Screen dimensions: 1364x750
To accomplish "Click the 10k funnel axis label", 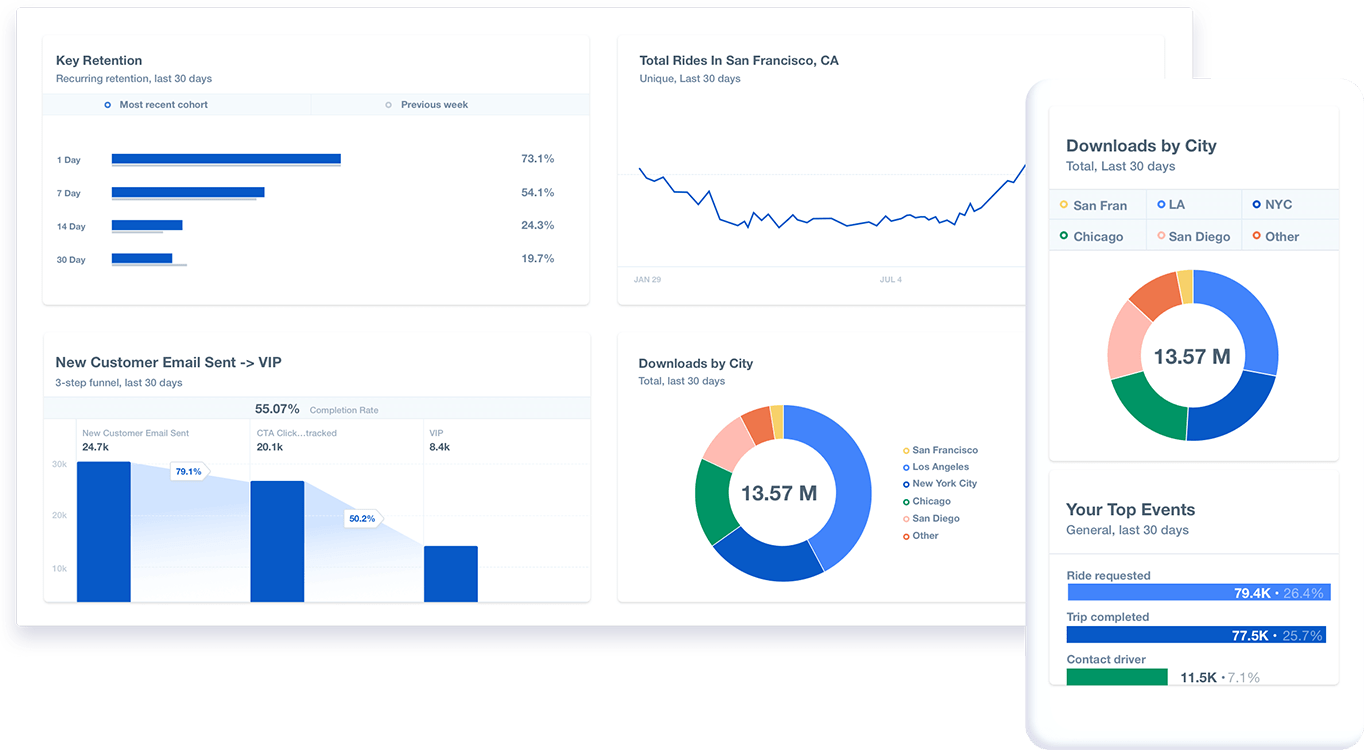I will pos(59,568).
